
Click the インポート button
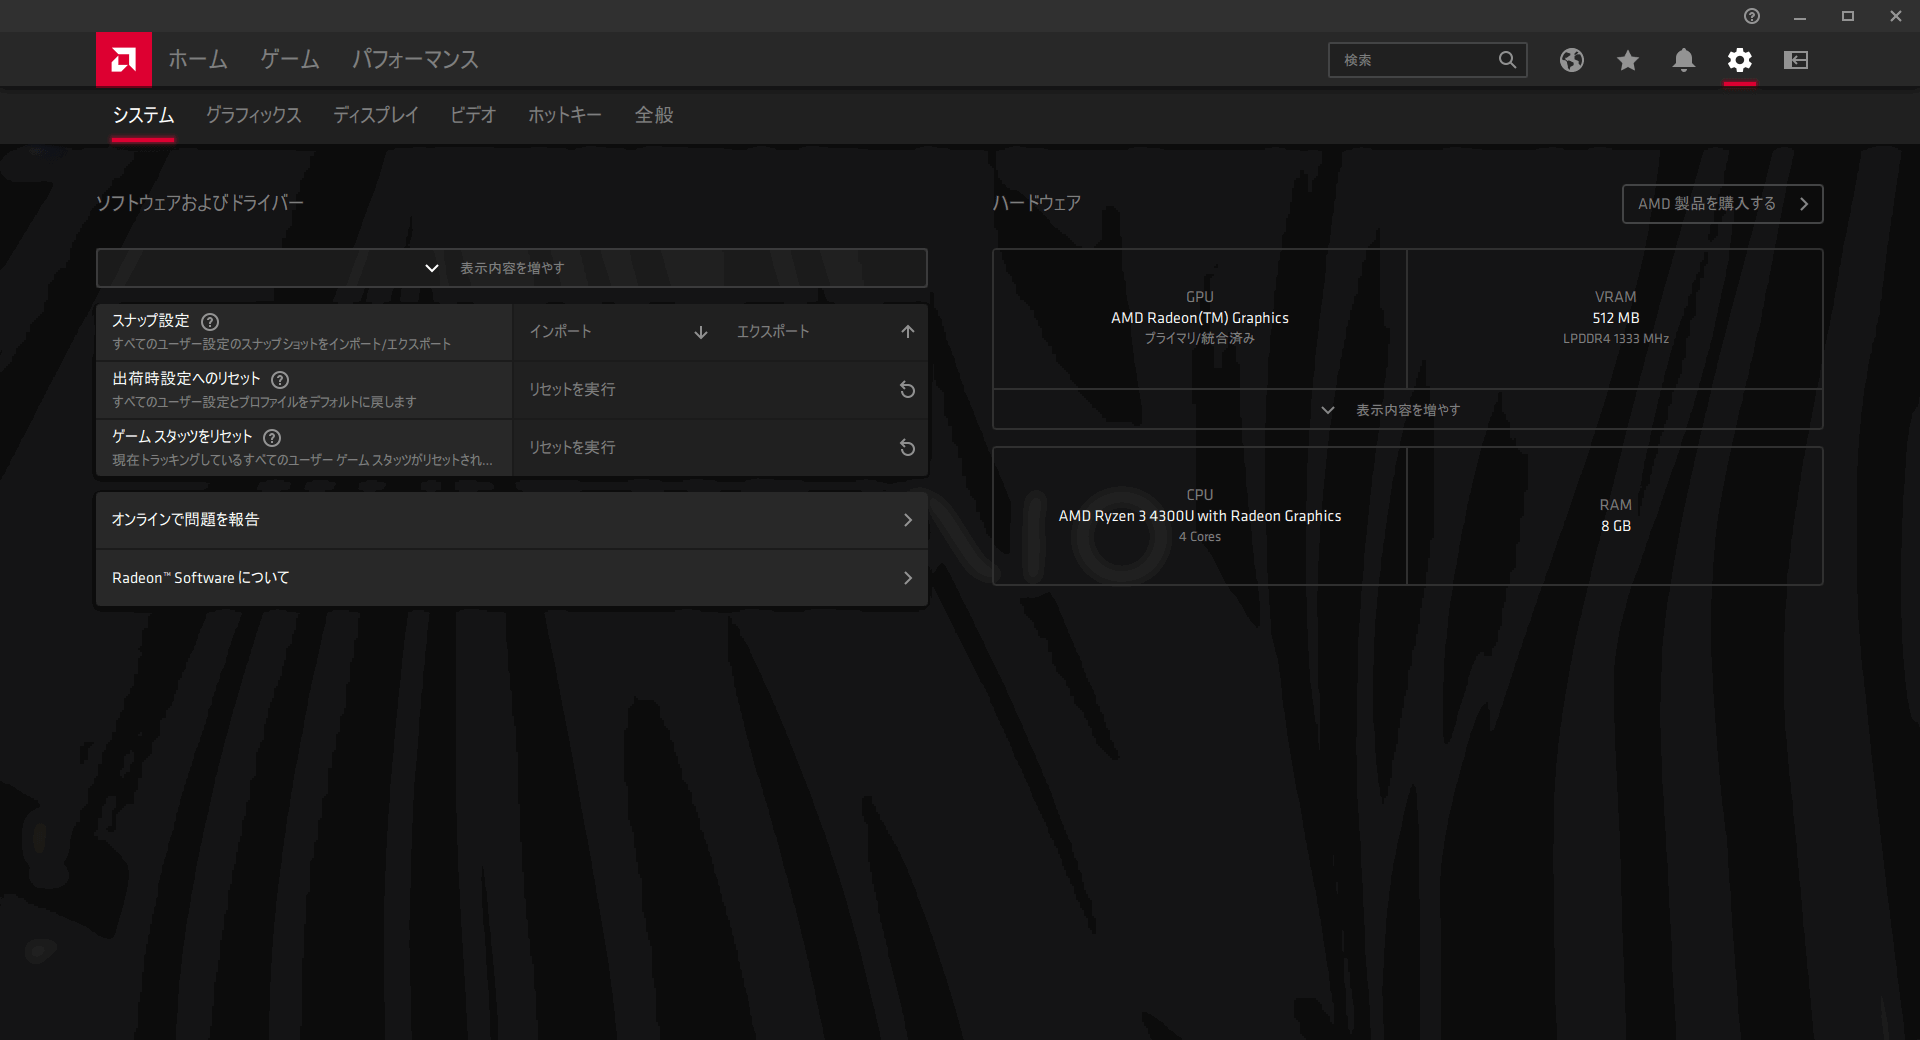point(617,332)
